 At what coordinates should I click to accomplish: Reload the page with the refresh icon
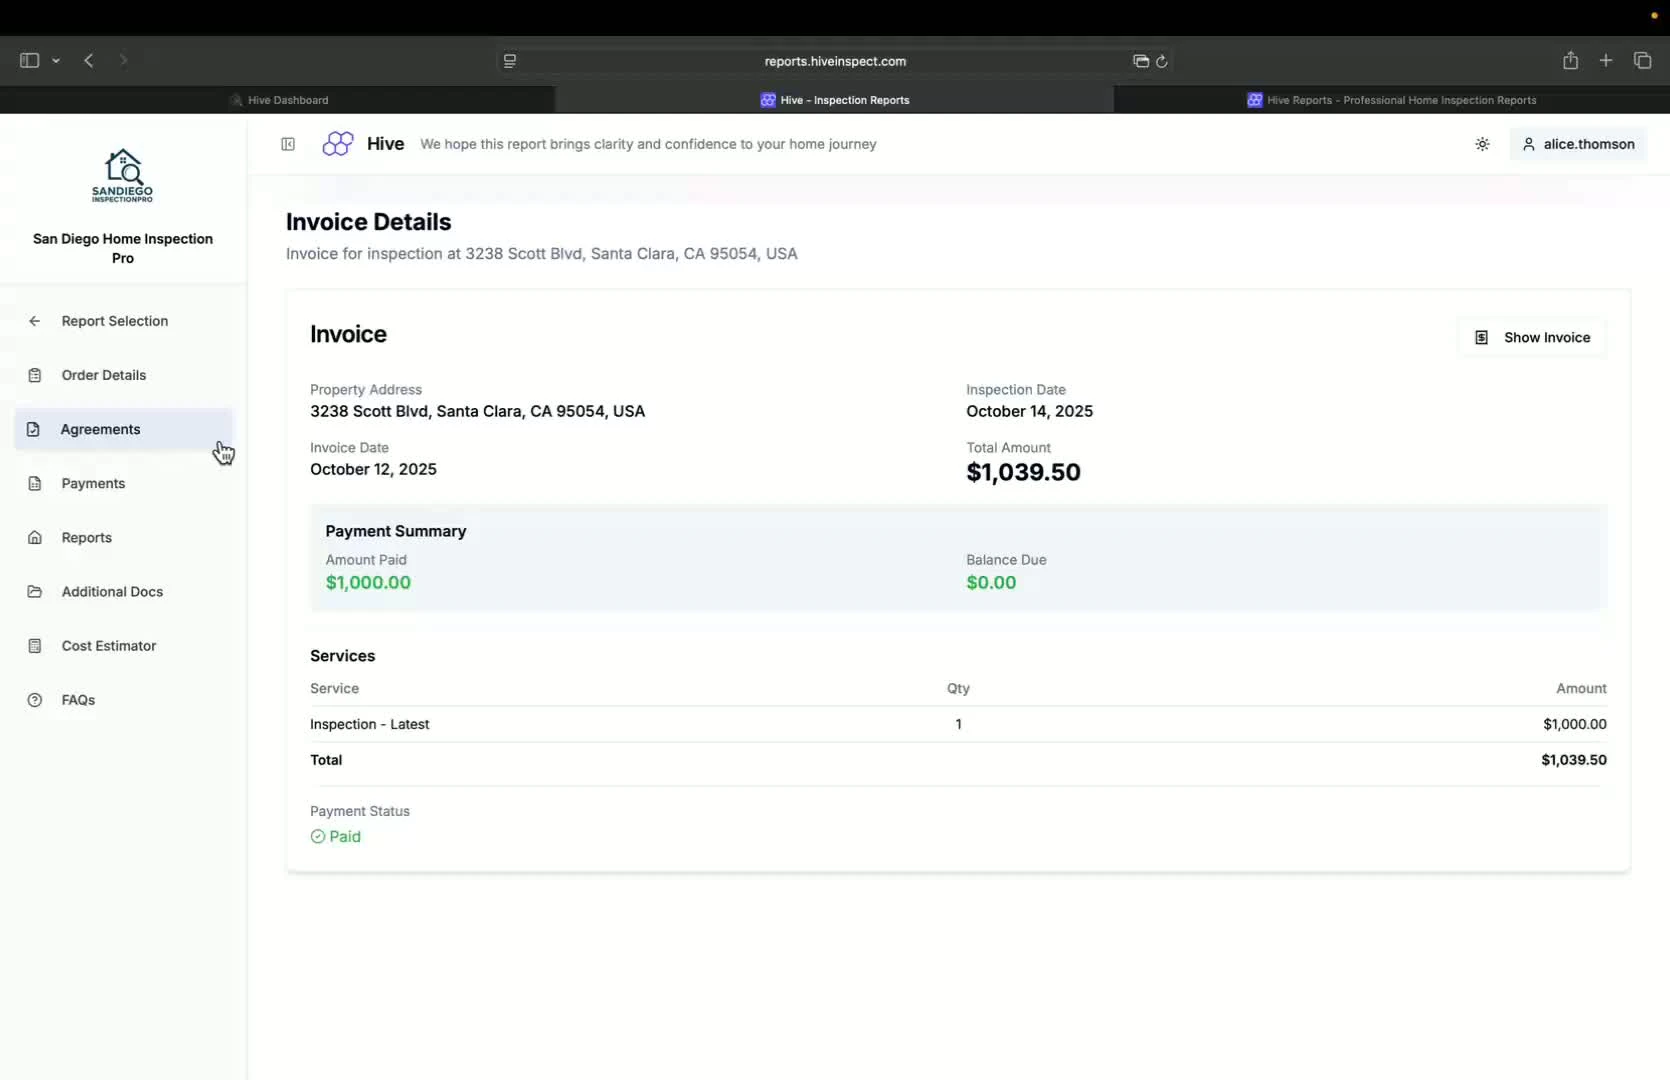[x=1162, y=61]
